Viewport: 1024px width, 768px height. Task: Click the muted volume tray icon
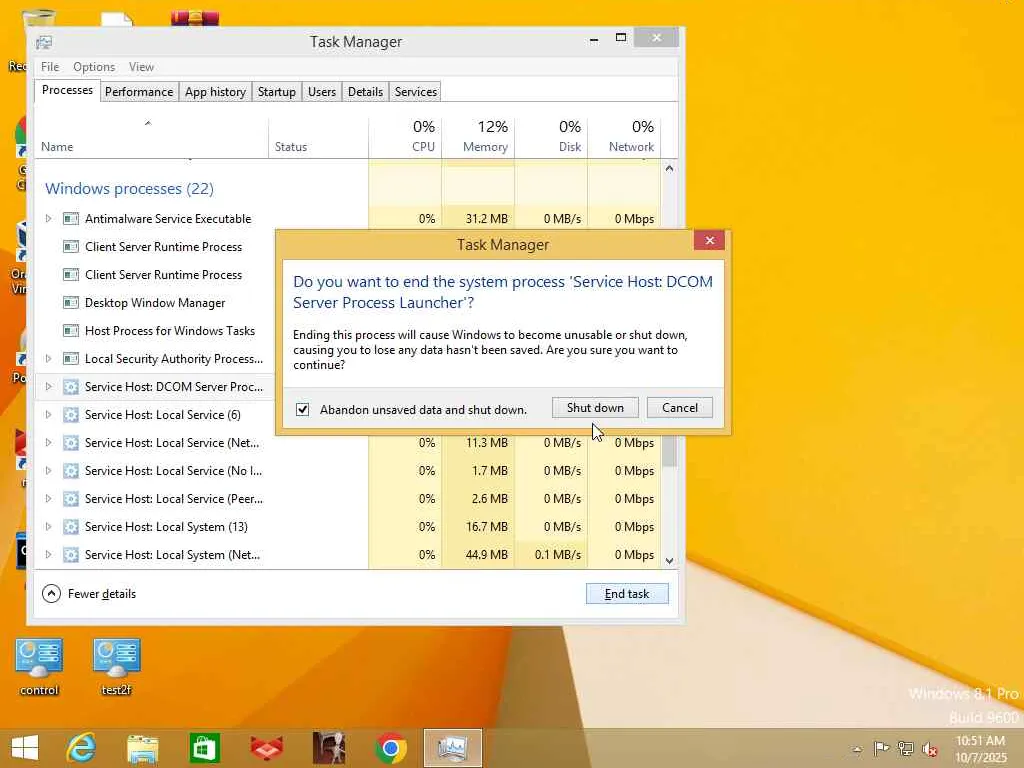click(x=929, y=748)
